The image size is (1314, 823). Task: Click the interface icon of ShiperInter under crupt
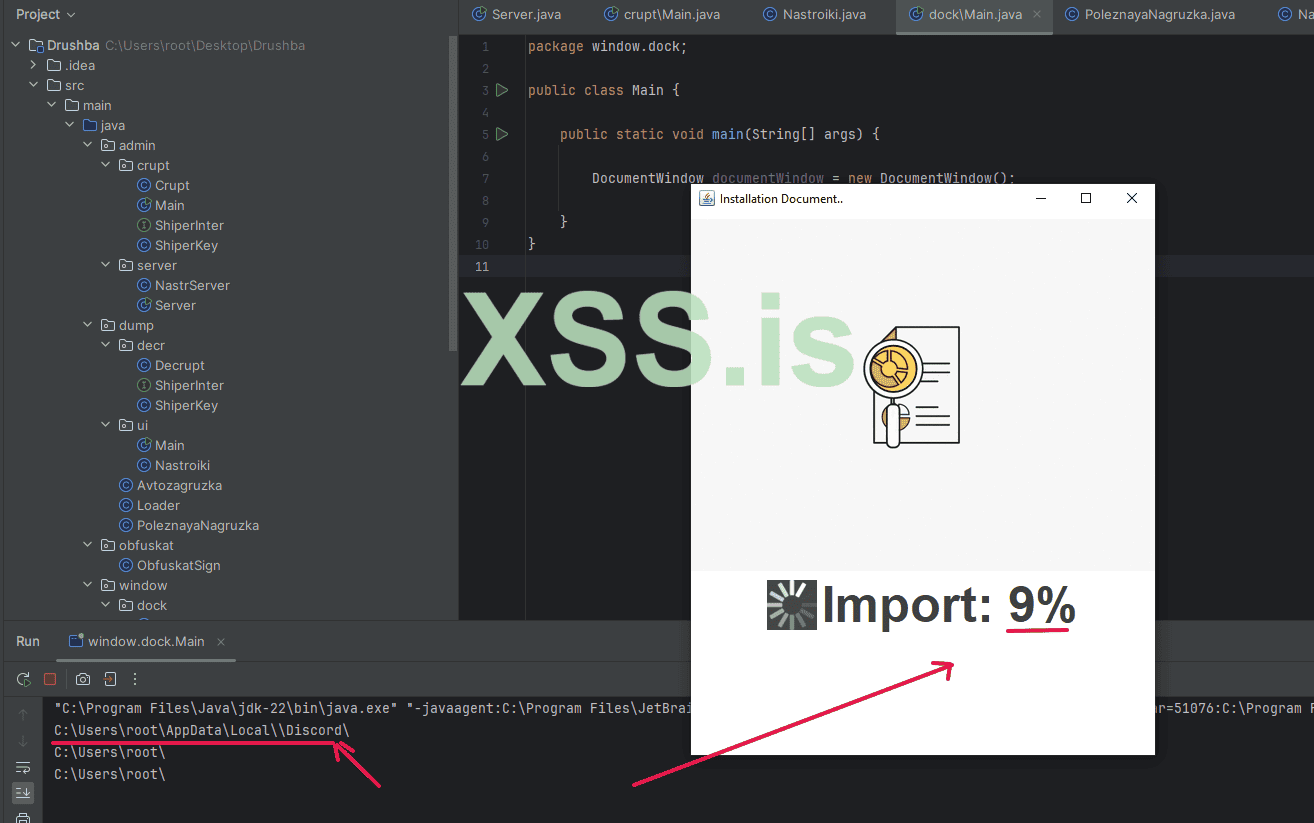144,225
